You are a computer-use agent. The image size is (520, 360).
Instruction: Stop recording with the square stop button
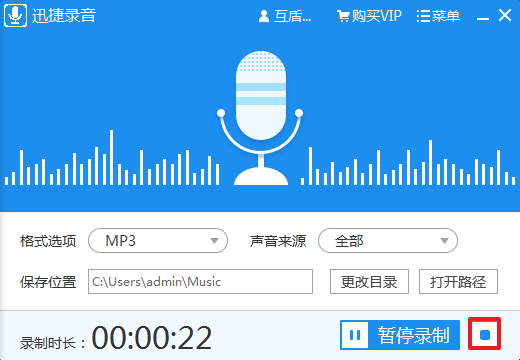pos(485,334)
